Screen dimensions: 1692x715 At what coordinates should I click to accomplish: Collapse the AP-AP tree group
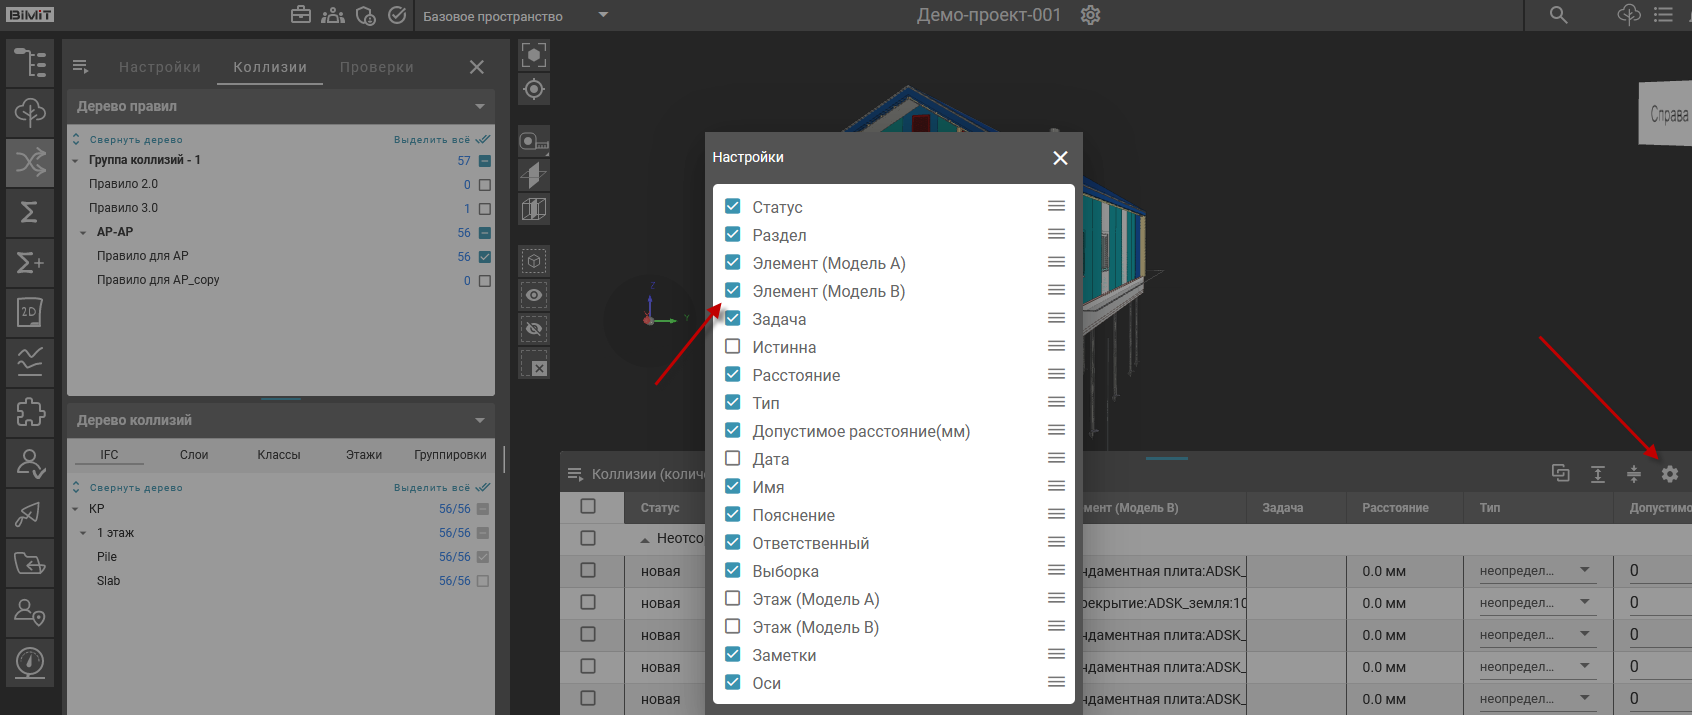[x=83, y=233]
